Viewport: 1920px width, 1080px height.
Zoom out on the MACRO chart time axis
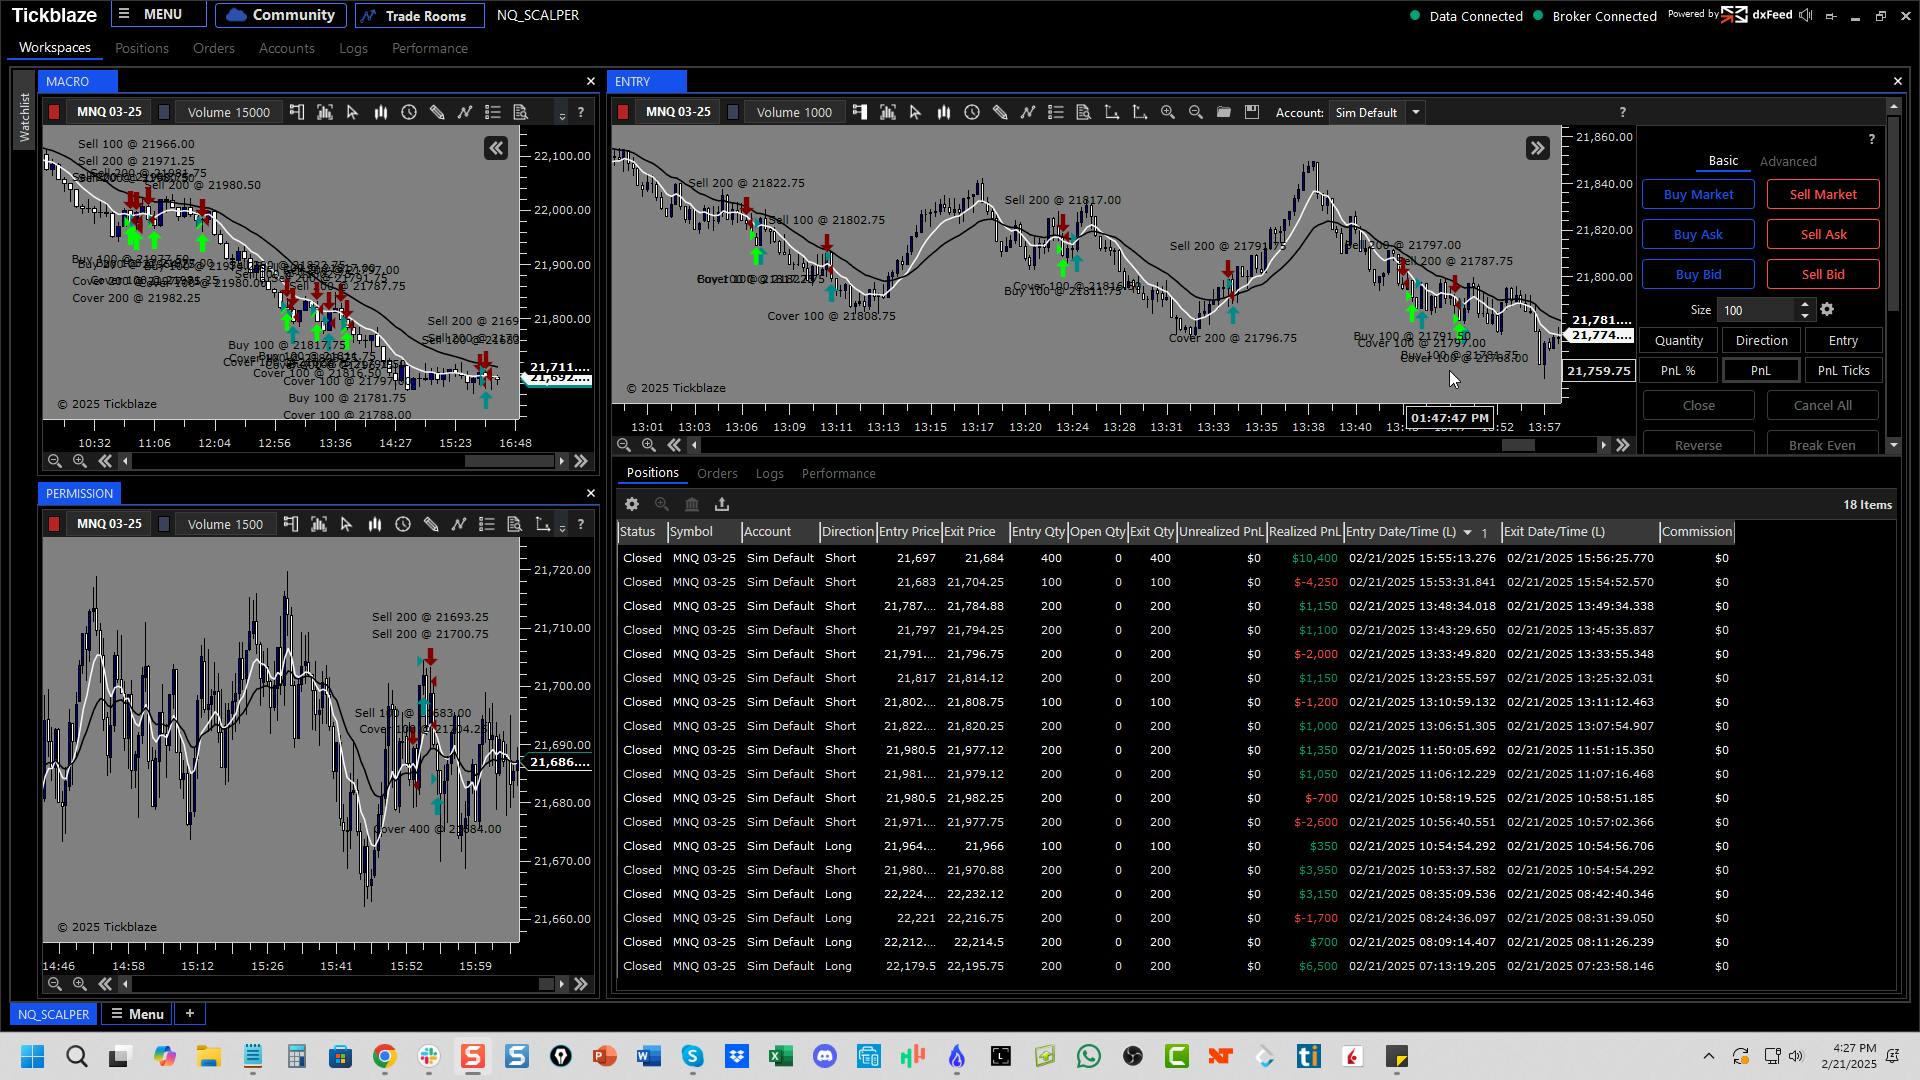coord(55,461)
